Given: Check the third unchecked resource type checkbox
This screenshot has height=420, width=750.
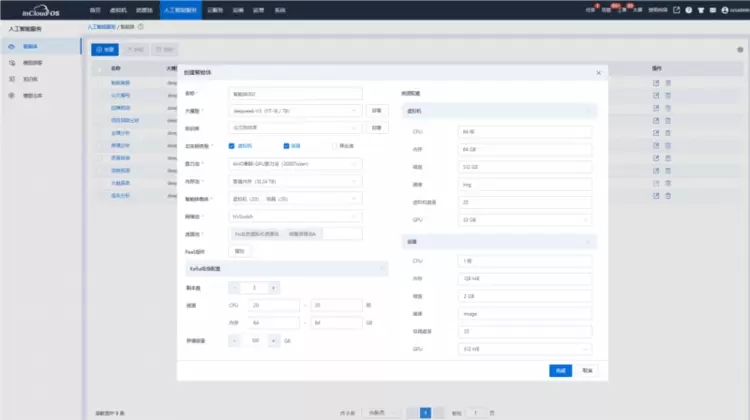Looking at the screenshot, I should click(x=335, y=146).
